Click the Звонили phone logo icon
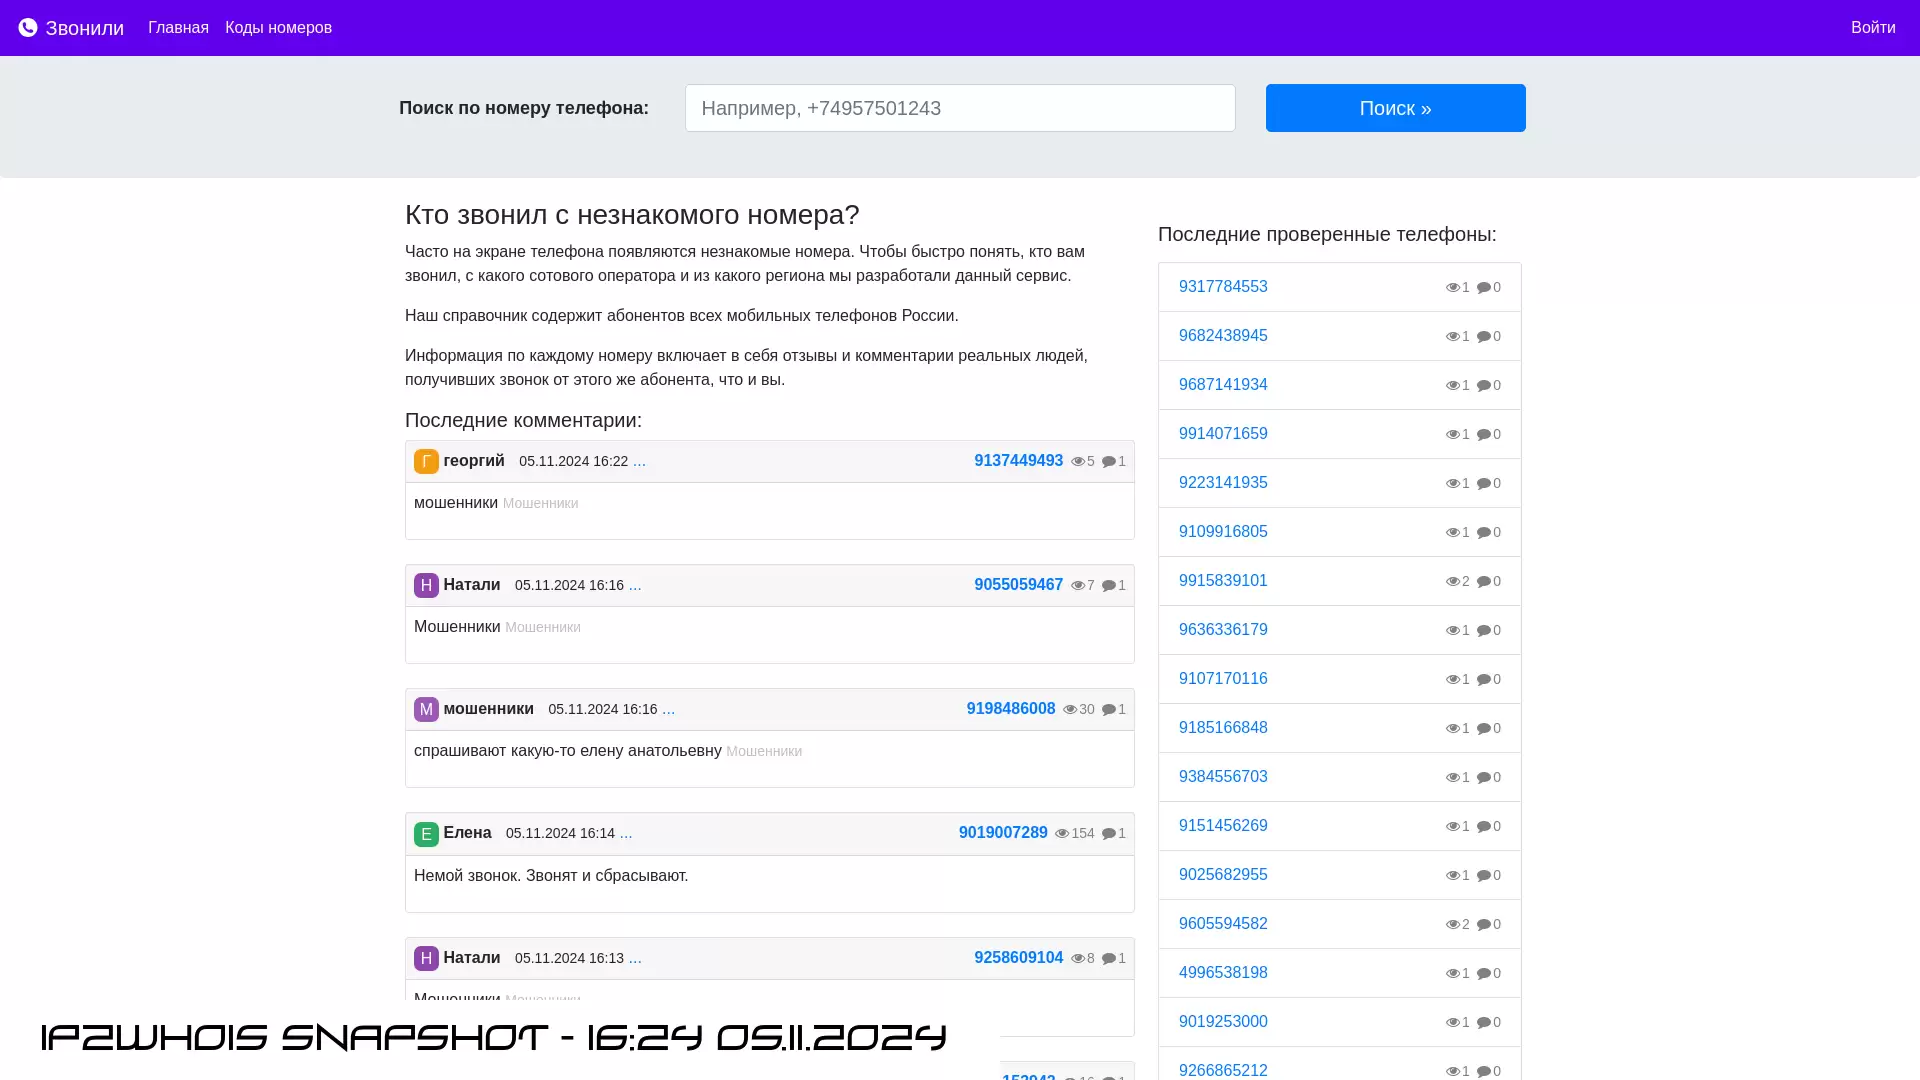The height and width of the screenshot is (1080, 1920). point(28,28)
